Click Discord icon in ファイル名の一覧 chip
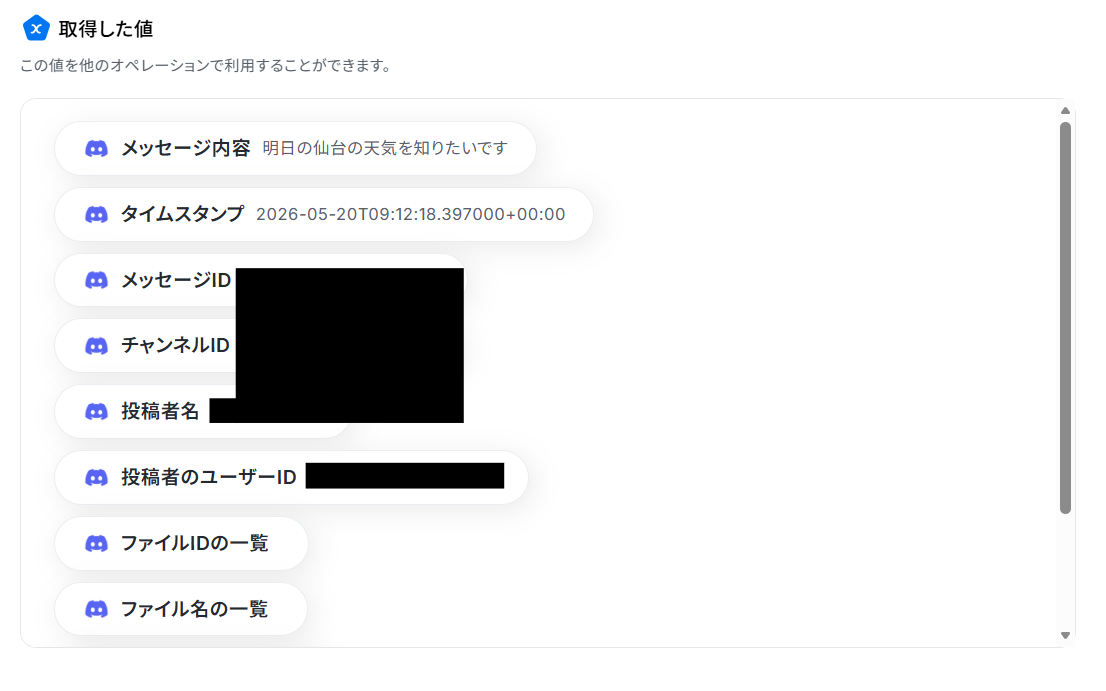 pos(97,609)
